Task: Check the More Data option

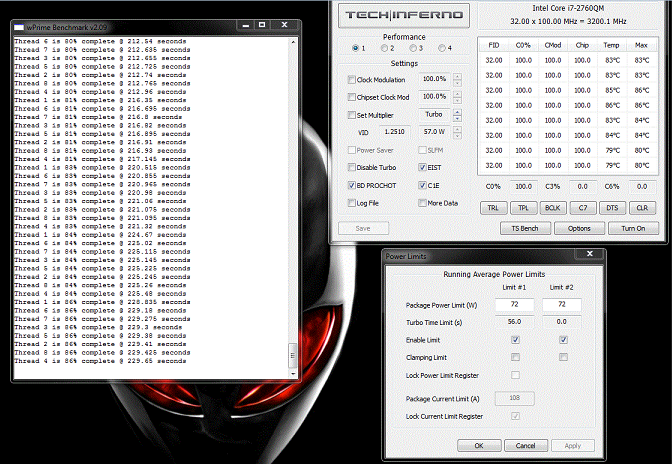Action: (422, 203)
